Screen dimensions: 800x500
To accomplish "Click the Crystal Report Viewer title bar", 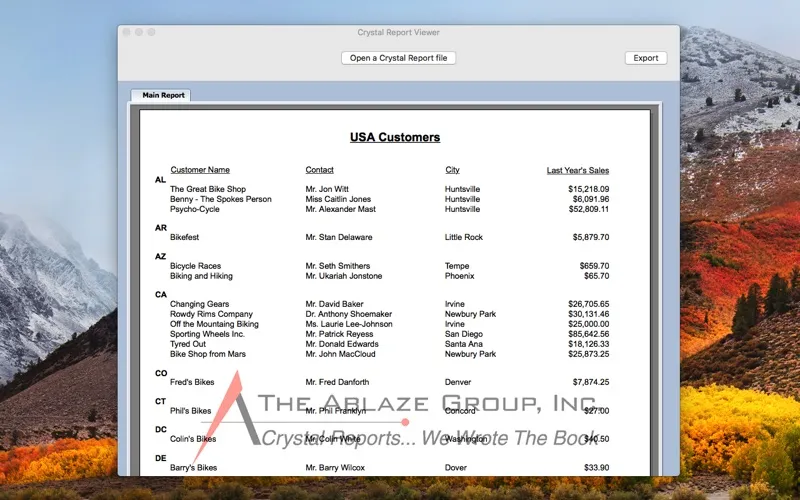I will (x=398, y=33).
